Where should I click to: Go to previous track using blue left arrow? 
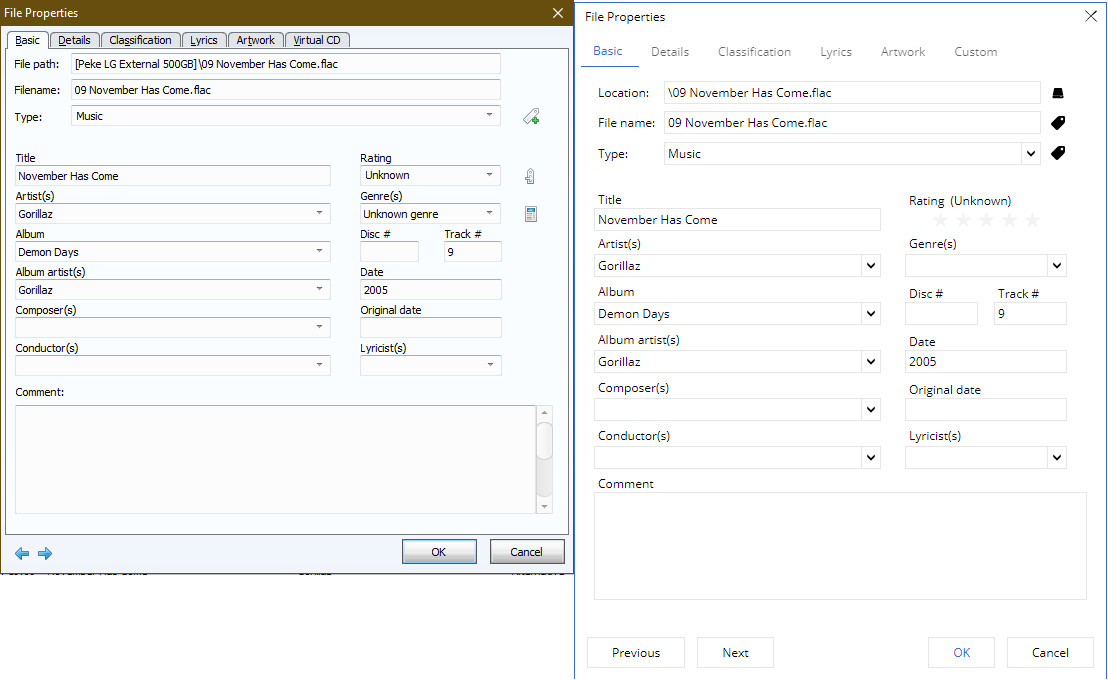pos(22,553)
